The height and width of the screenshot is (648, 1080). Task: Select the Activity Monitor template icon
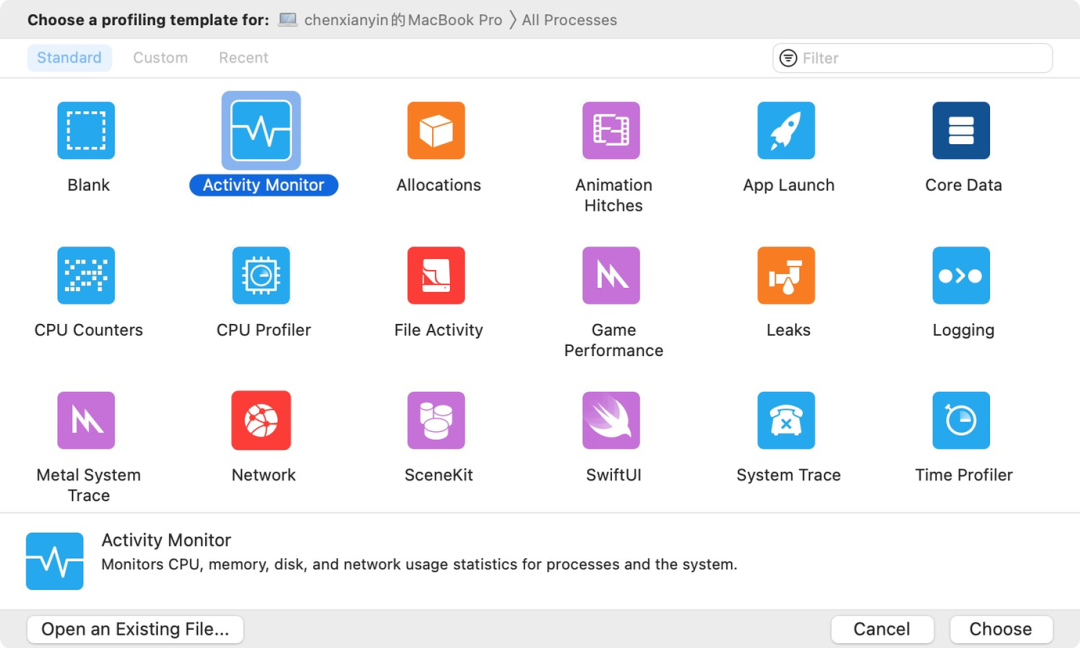click(261, 131)
